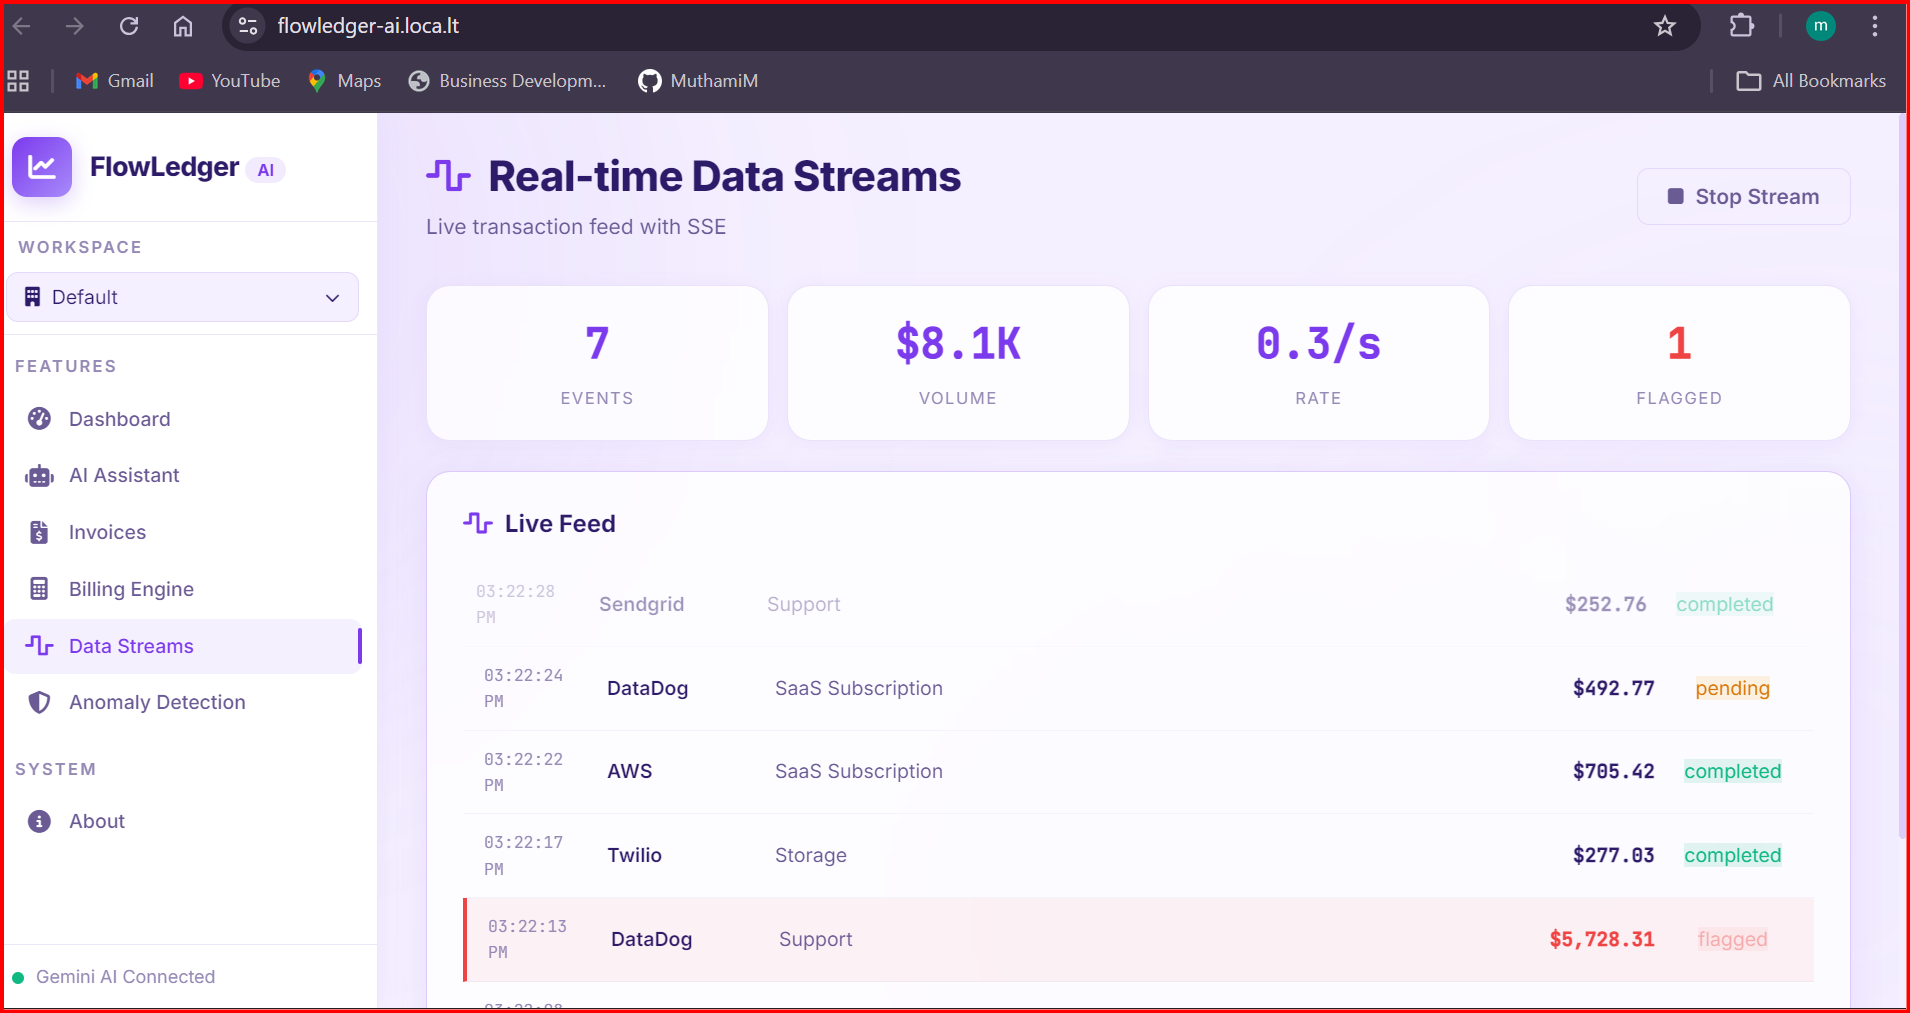Click the FlowLedger brand name

coord(165,167)
